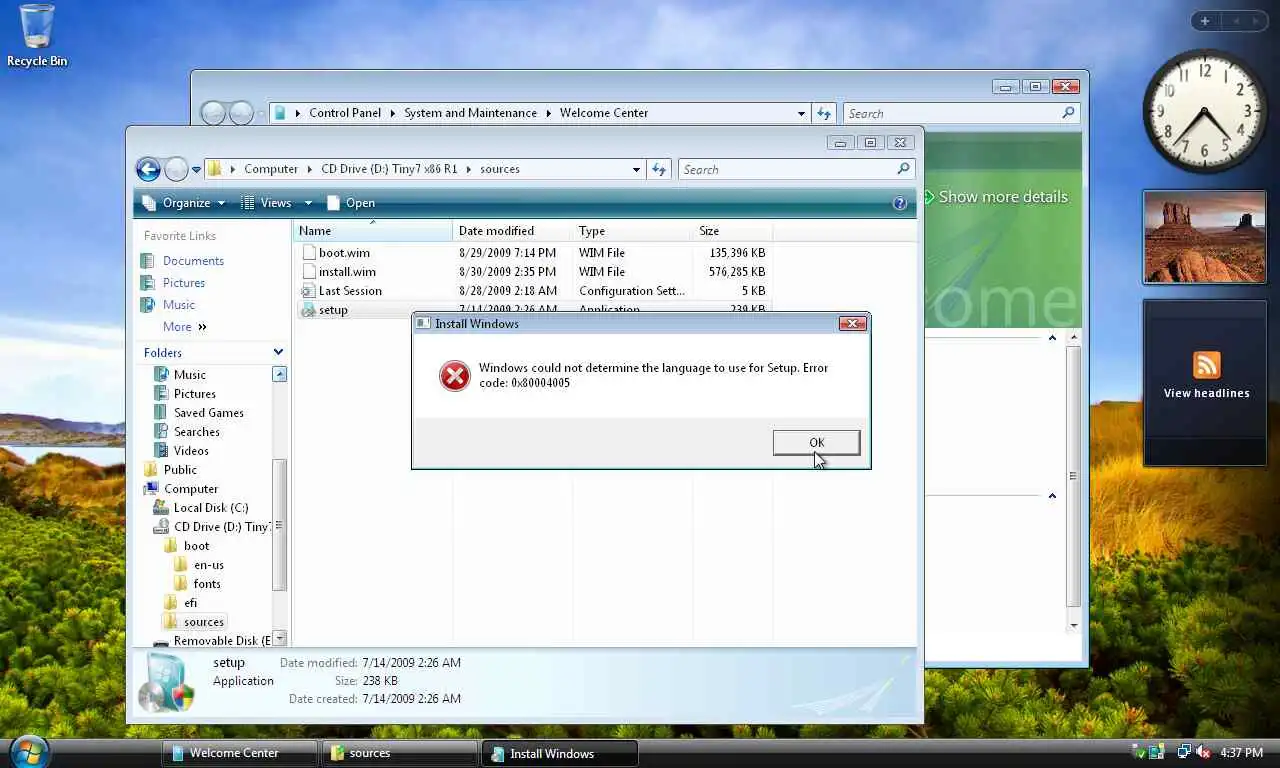
Task: Click Control Panel in the Welcome Center breadcrumb
Action: coord(345,113)
